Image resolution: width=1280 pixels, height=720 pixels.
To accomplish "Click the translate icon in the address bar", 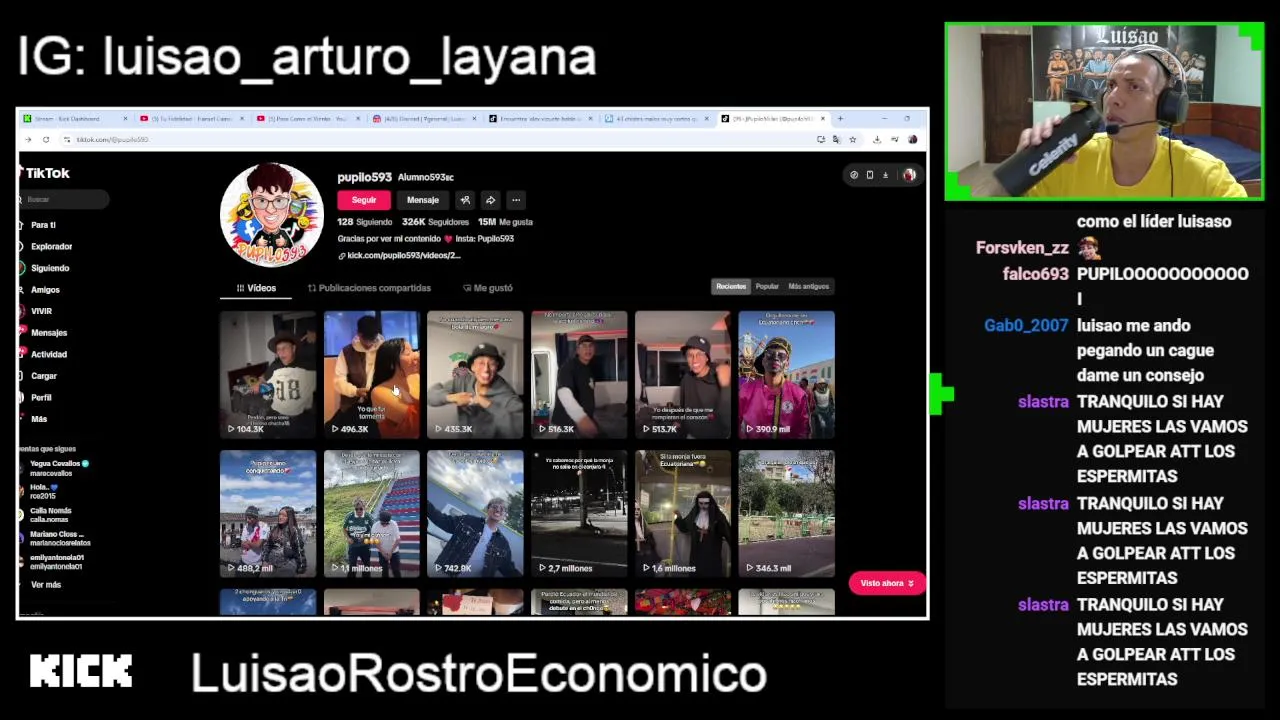I will 836,139.
